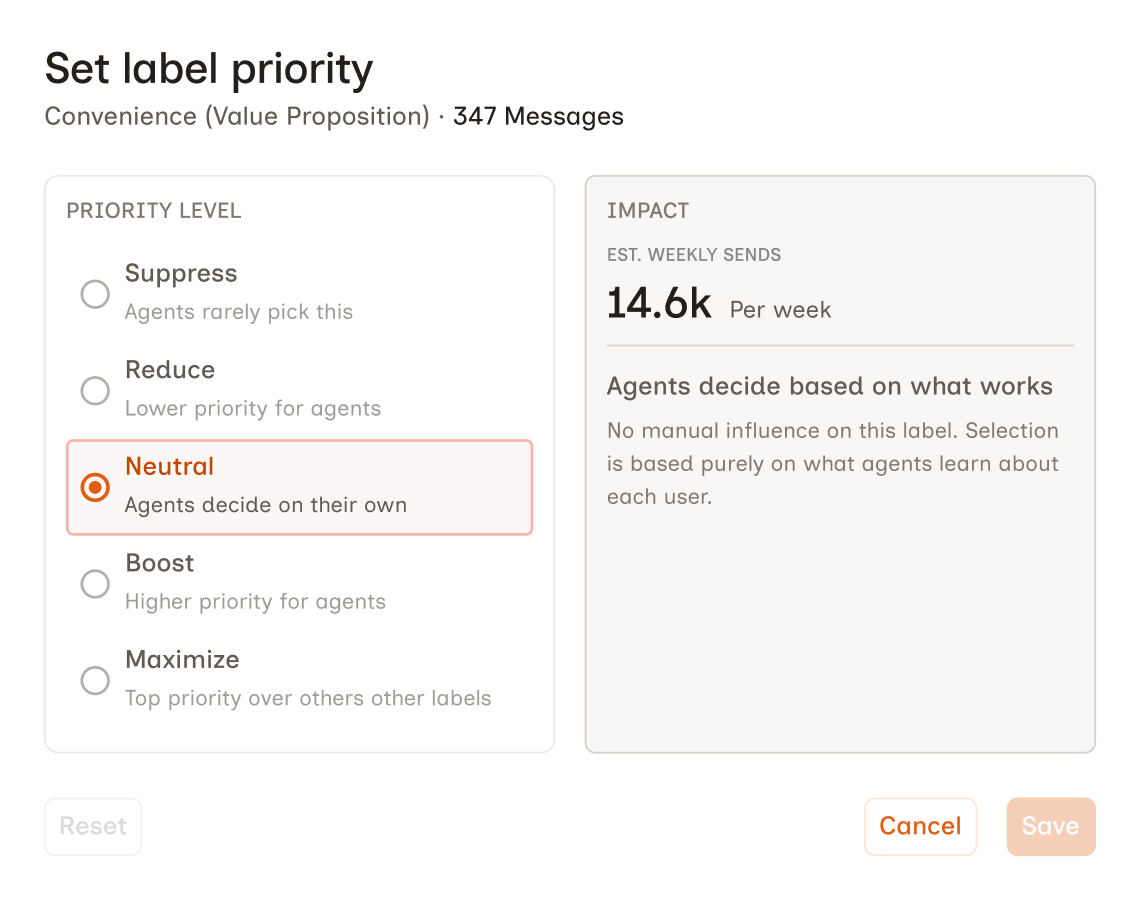Click the Maximize option label text
The height and width of the screenshot is (900, 1140).
(182, 660)
